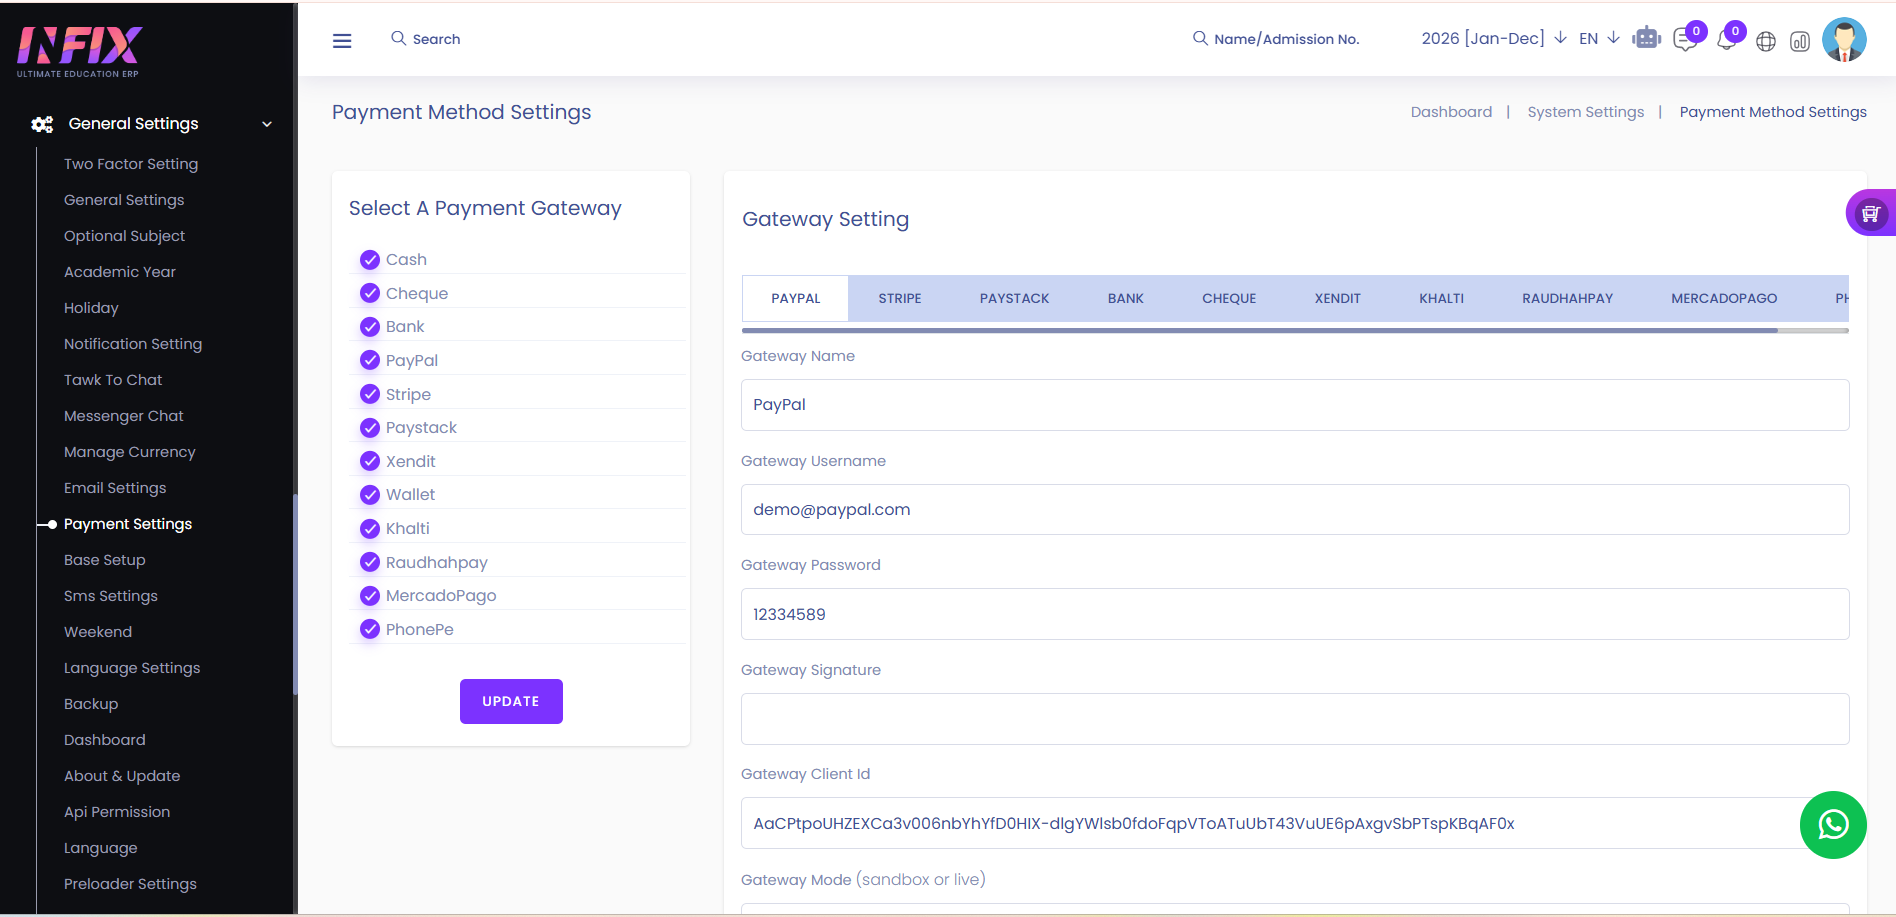1896x917 pixels.
Task: Click the INFIX logo
Action: click(x=79, y=51)
